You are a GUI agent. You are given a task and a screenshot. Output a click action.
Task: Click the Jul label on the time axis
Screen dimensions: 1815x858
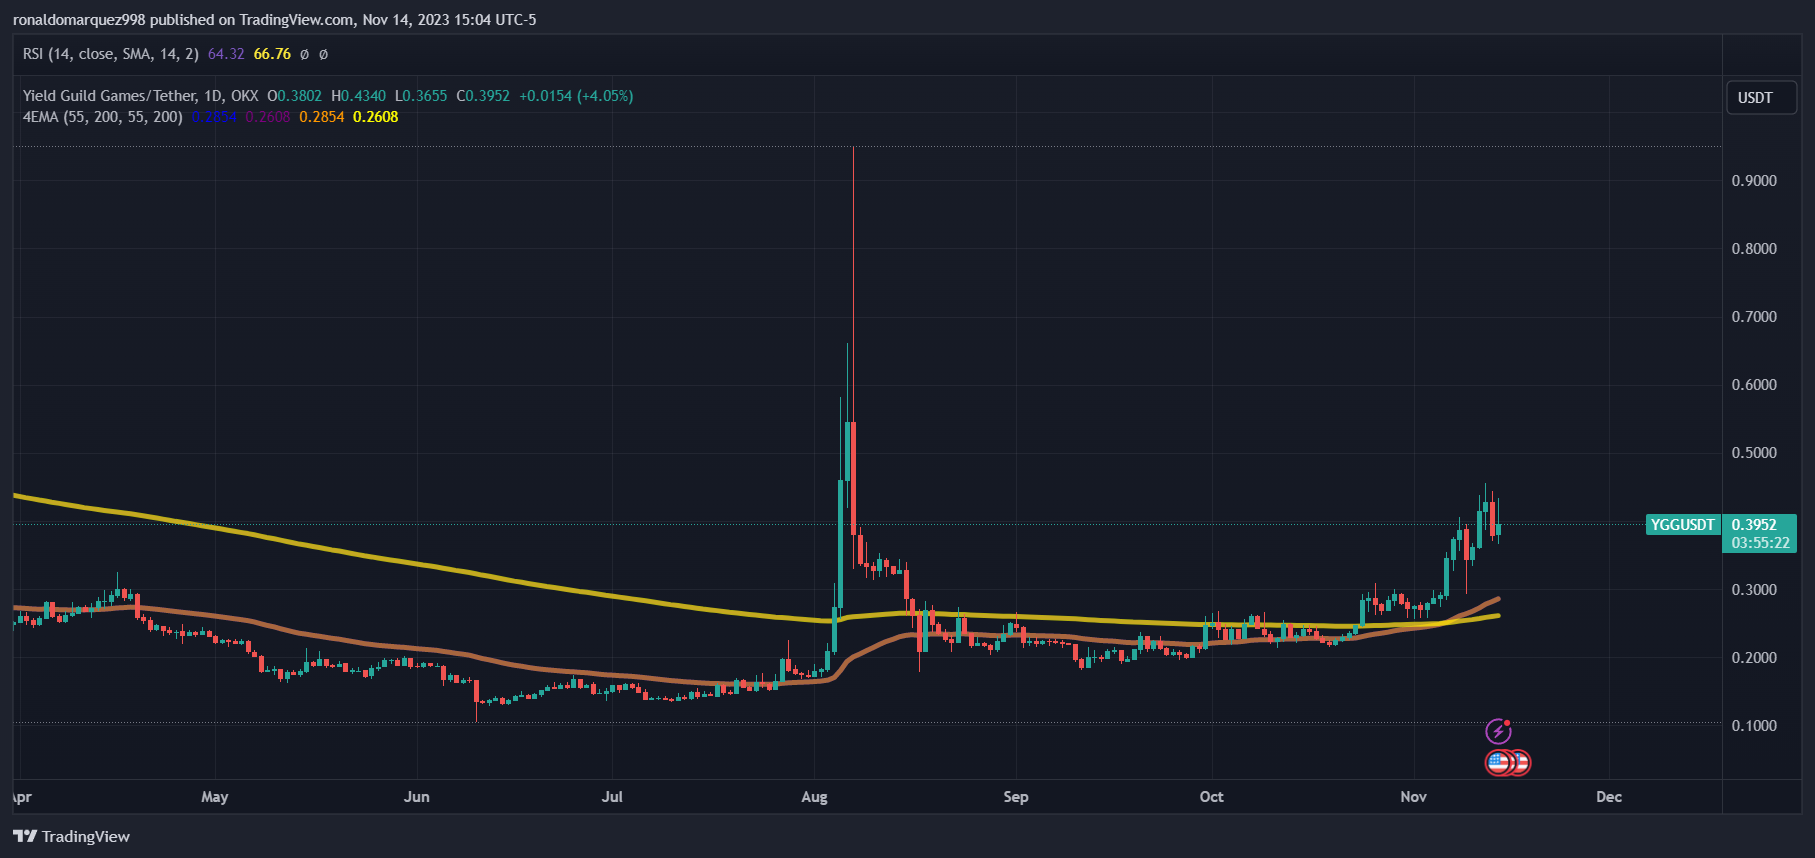tap(612, 797)
